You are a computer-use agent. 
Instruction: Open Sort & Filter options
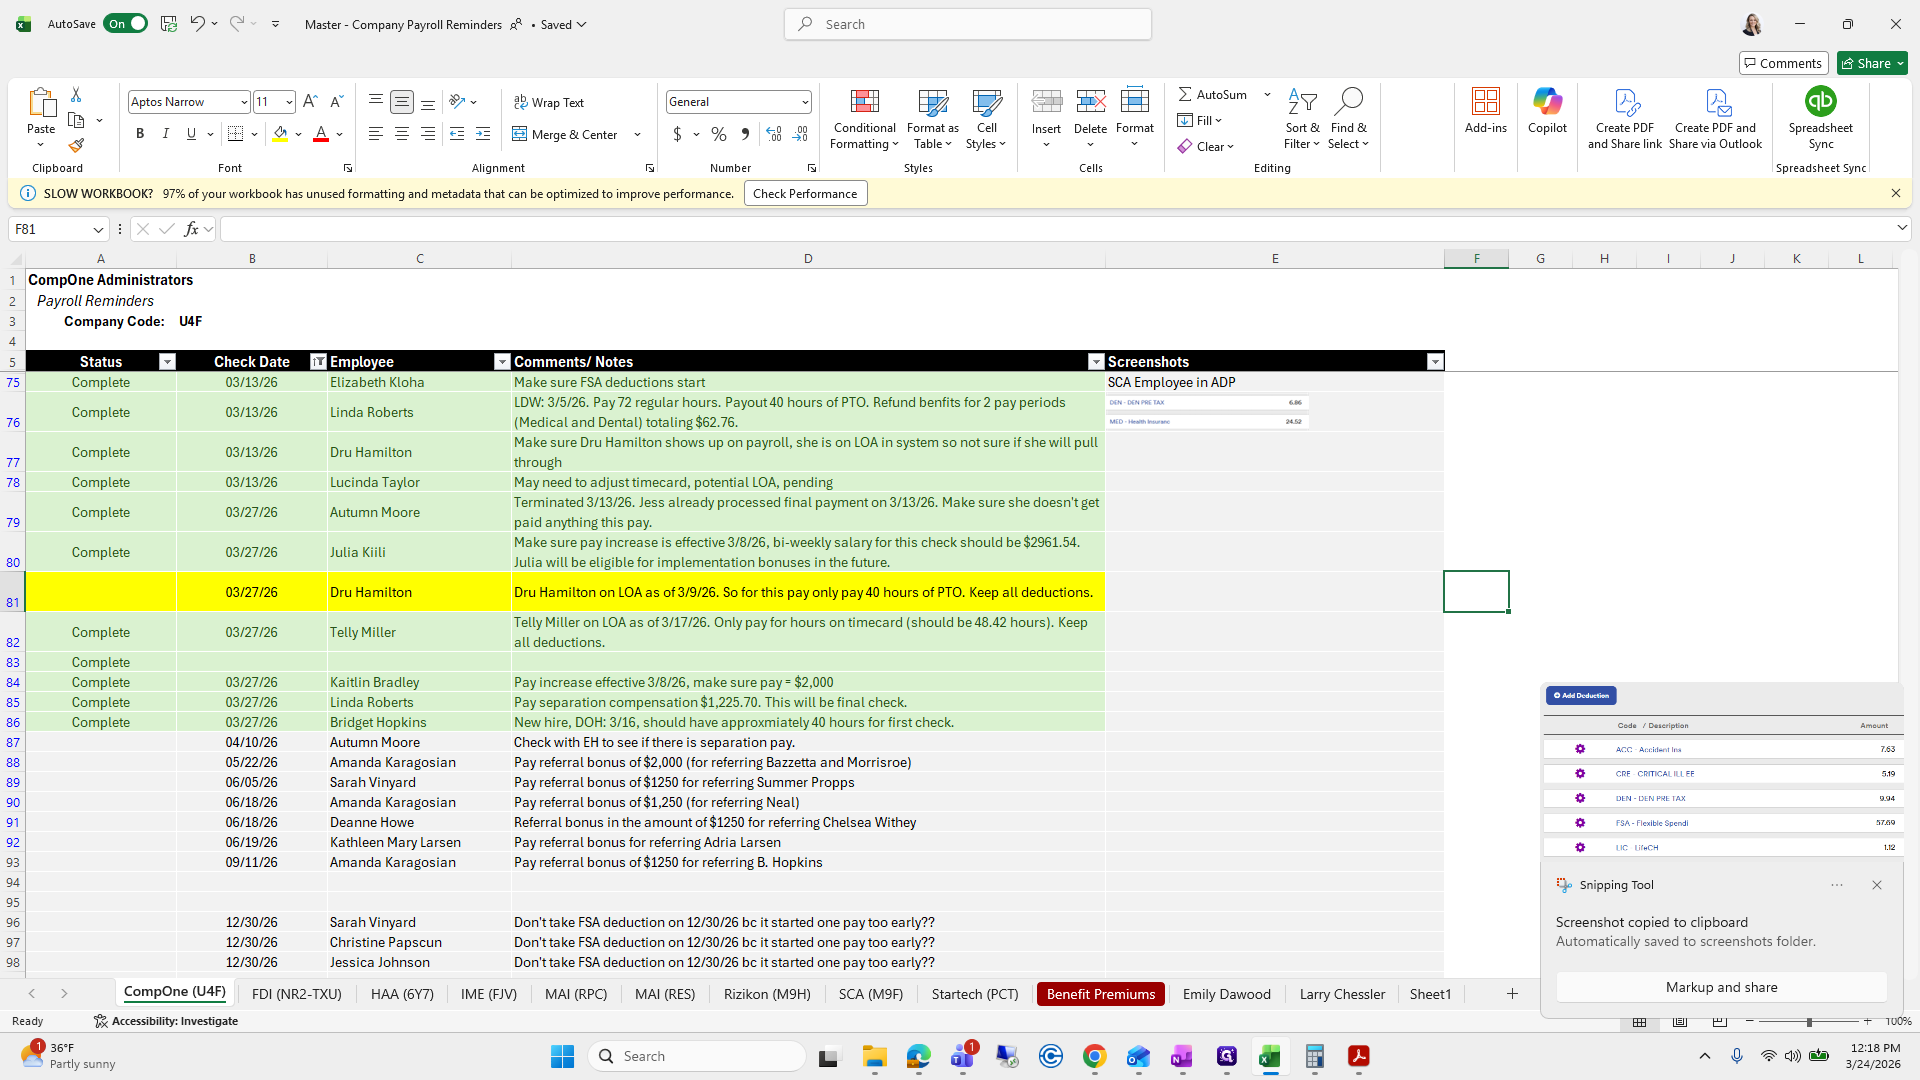coord(1302,118)
